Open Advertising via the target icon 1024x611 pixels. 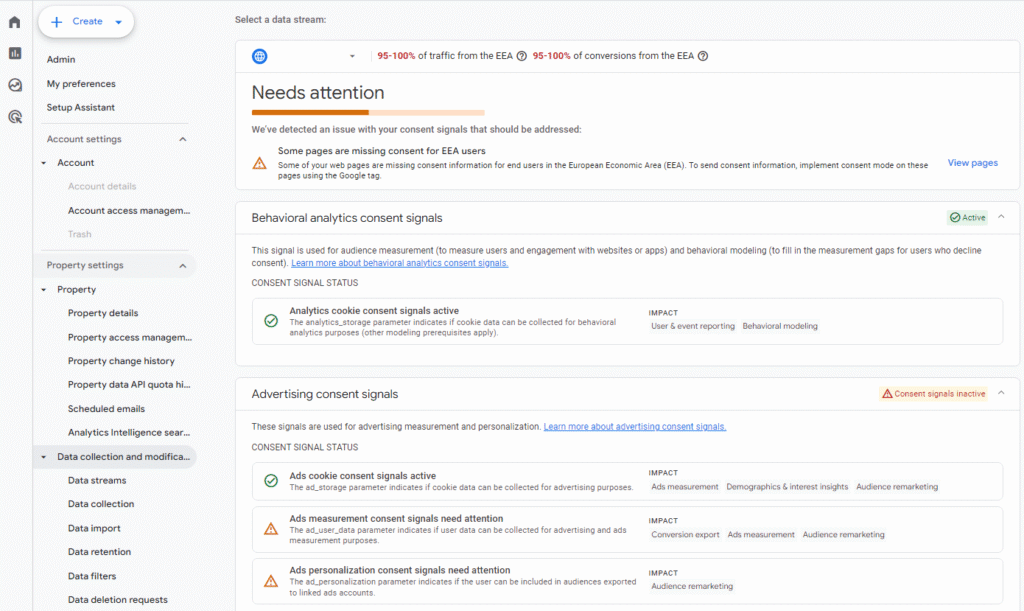14,116
